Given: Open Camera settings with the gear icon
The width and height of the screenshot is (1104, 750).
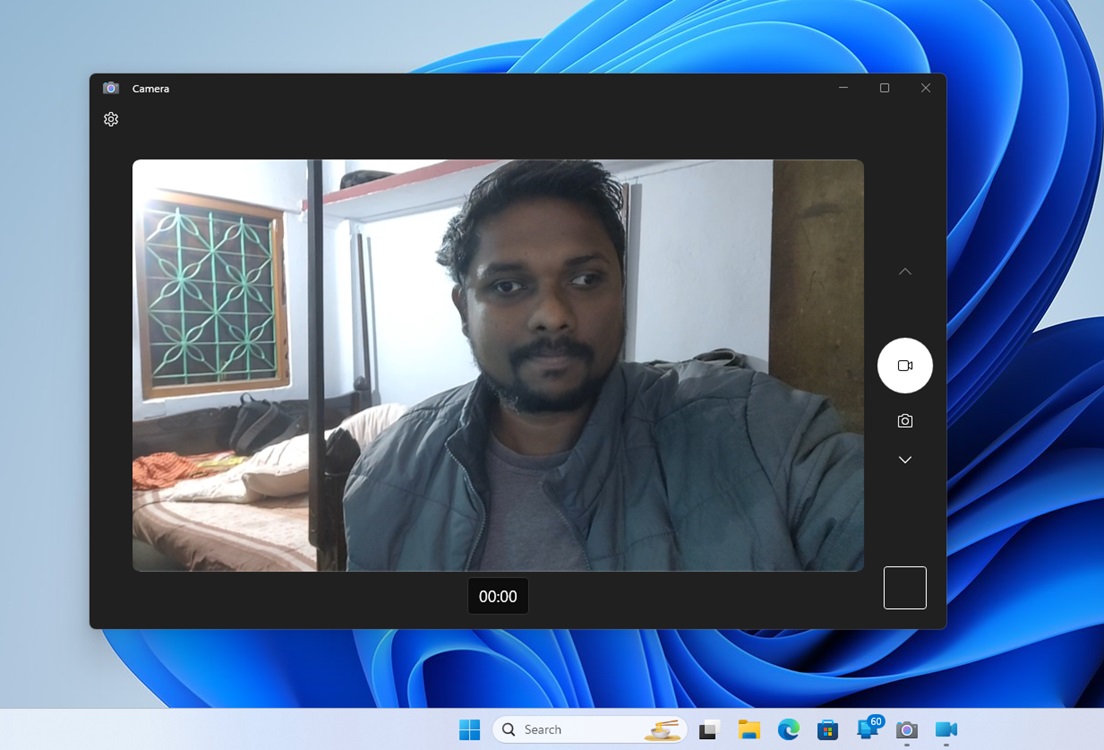Looking at the screenshot, I should [110, 119].
